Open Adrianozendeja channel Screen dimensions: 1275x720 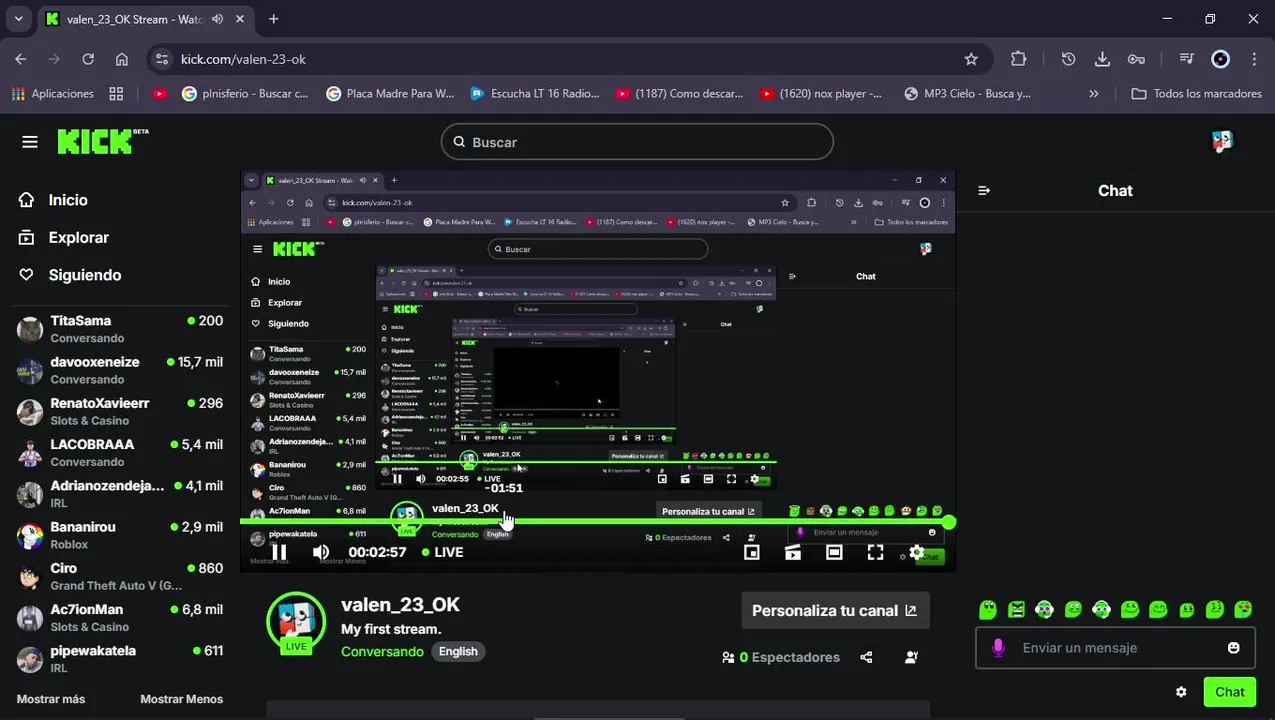tap(120, 494)
